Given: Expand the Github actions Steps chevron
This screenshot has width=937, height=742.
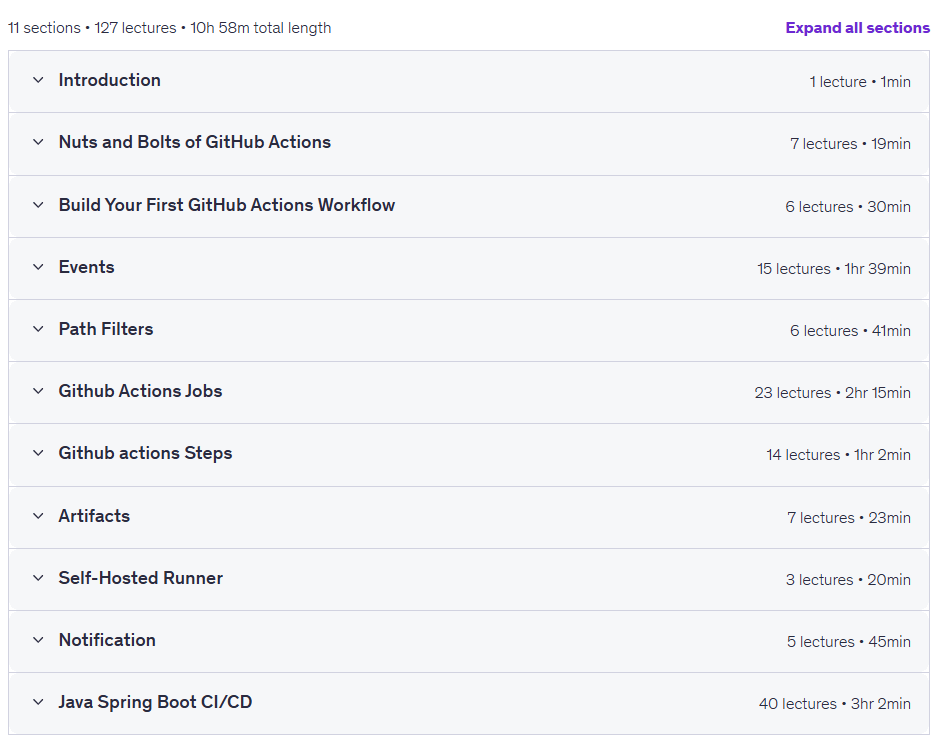Looking at the screenshot, I should pyautogui.click(x=38, y=453).
